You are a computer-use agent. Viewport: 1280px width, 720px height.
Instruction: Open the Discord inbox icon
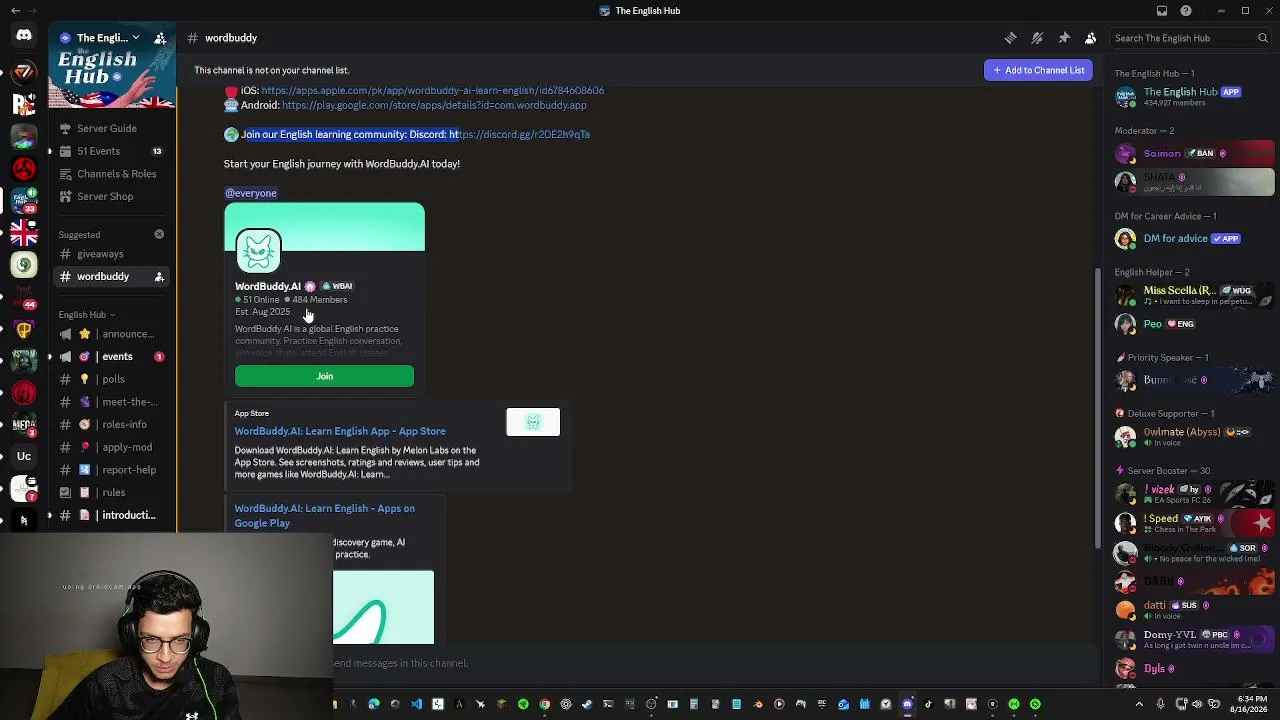coord(1162,11)
